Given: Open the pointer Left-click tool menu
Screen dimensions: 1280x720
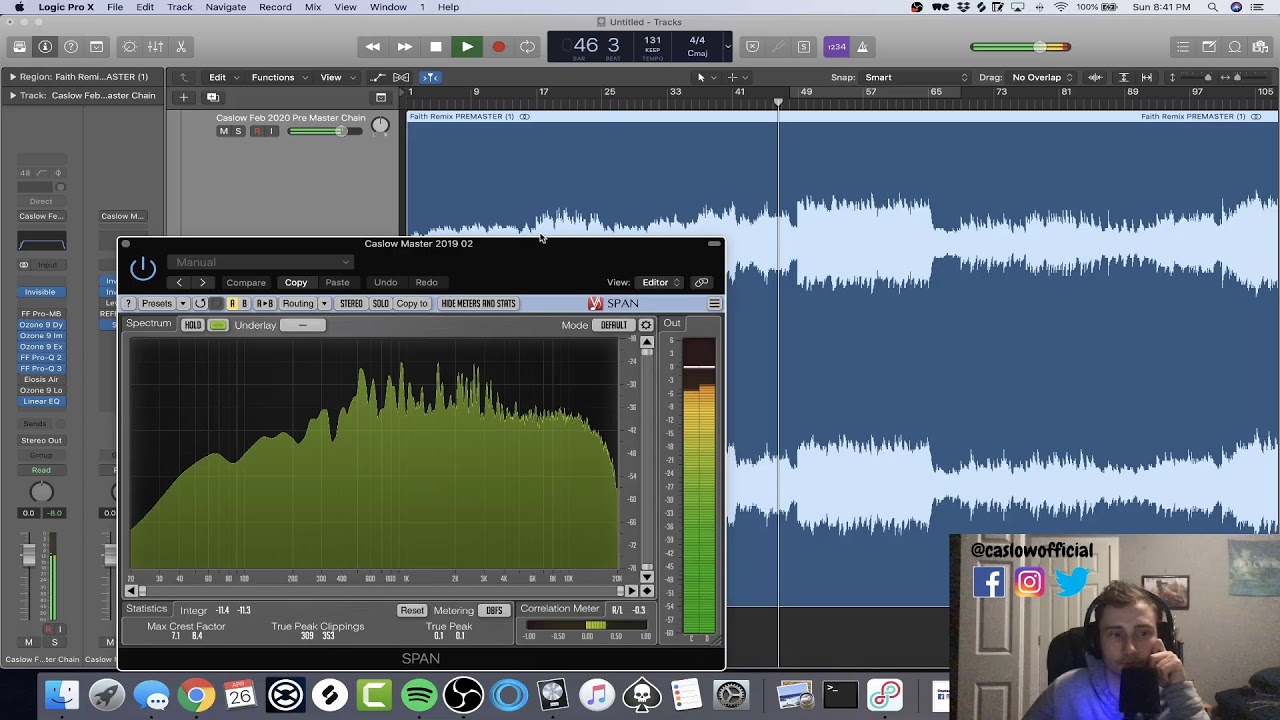Looking at the screenshot, I should pos(705,77).
